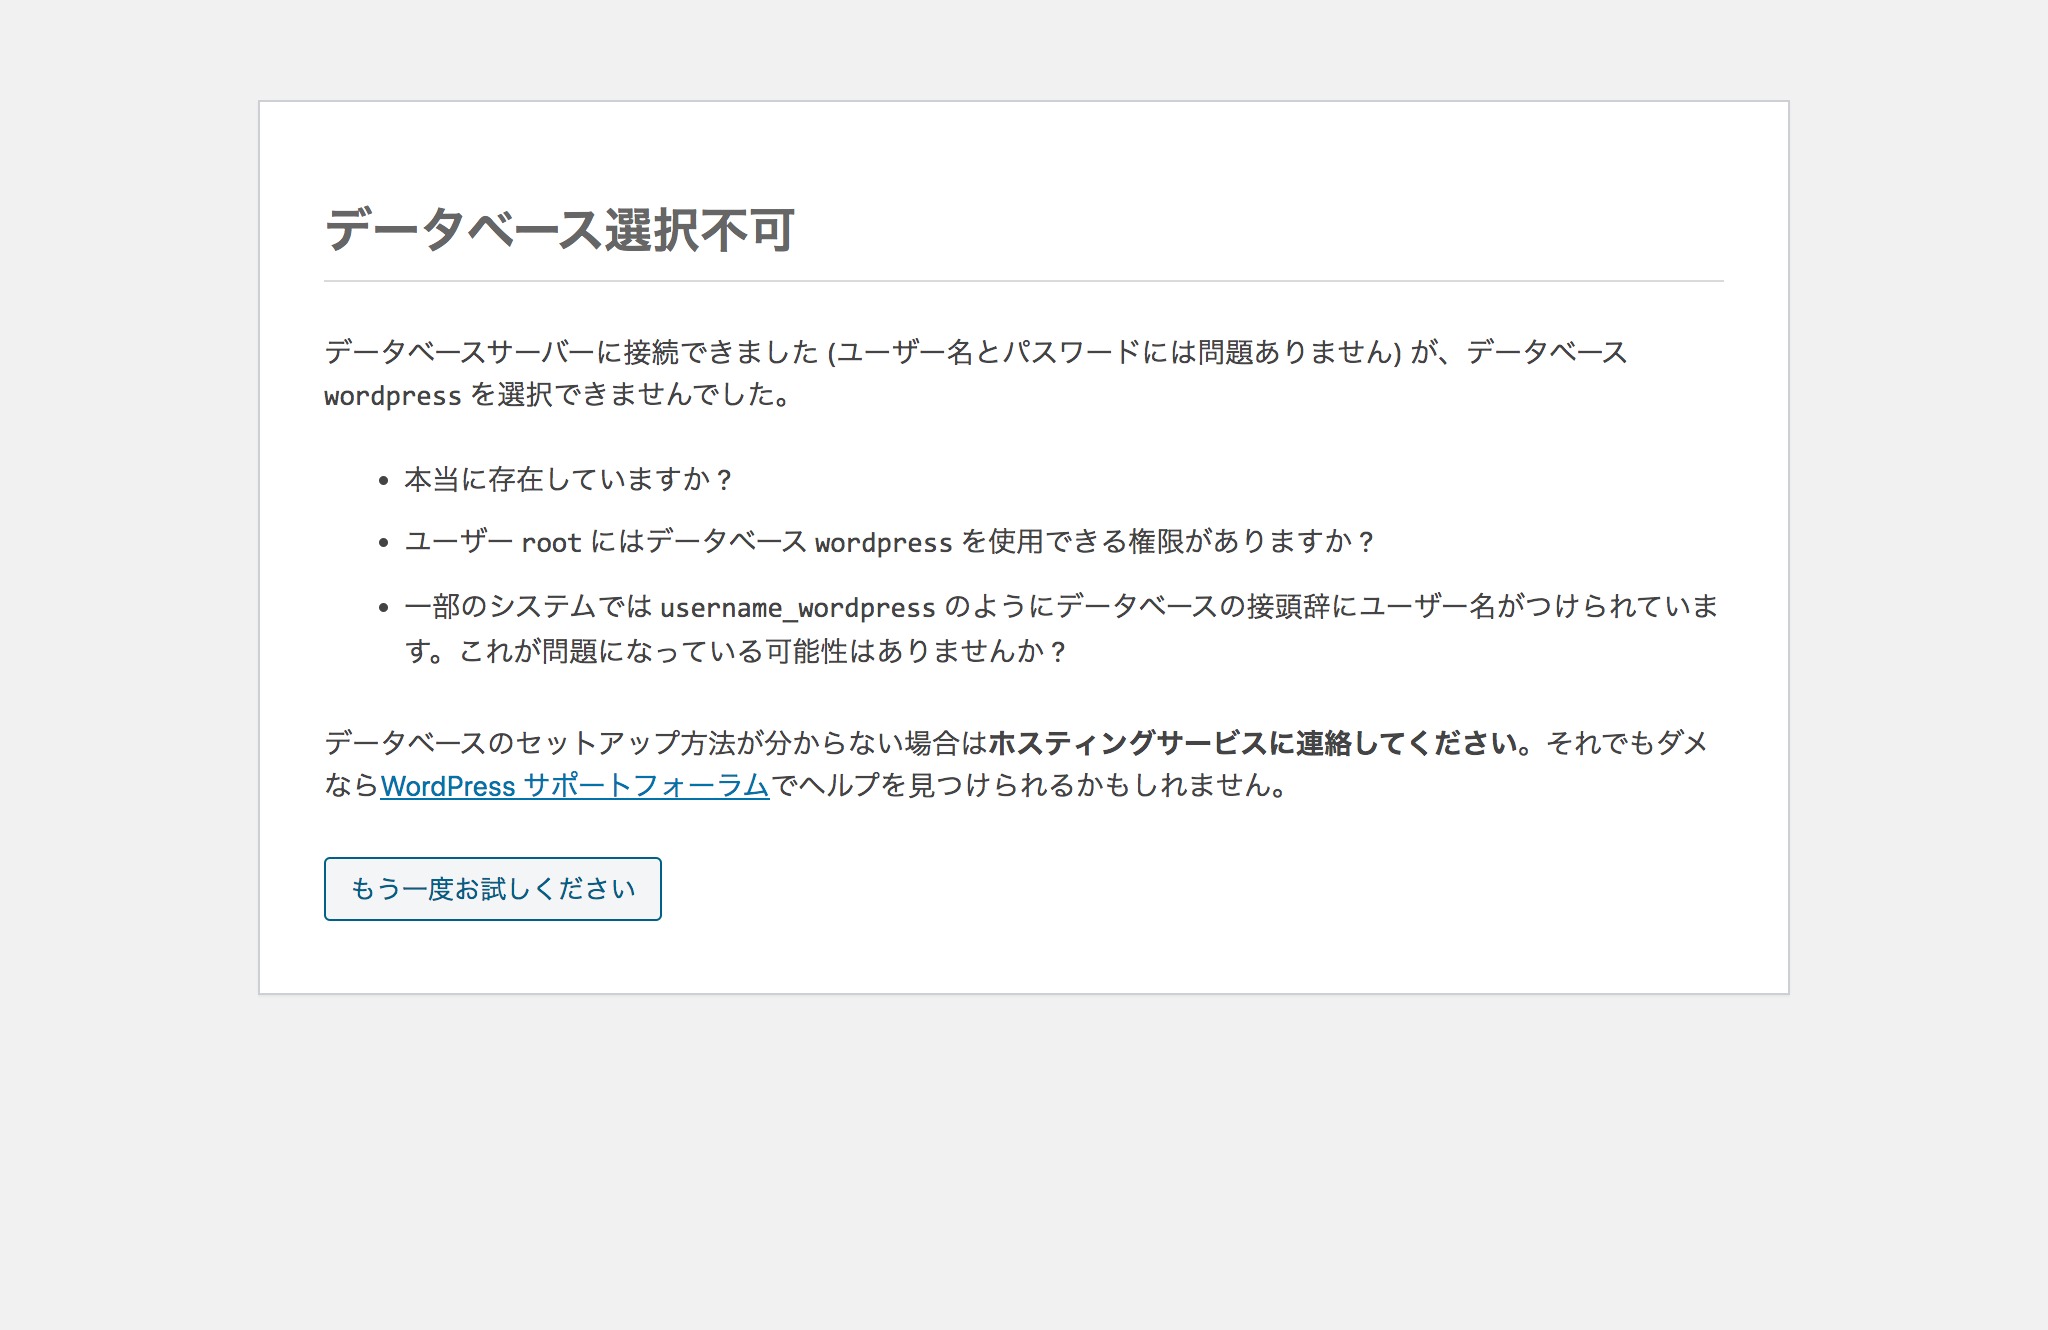Open the WordPress サポートフォーラム link
2048x1330 pixels.
[x=574, y=786]
